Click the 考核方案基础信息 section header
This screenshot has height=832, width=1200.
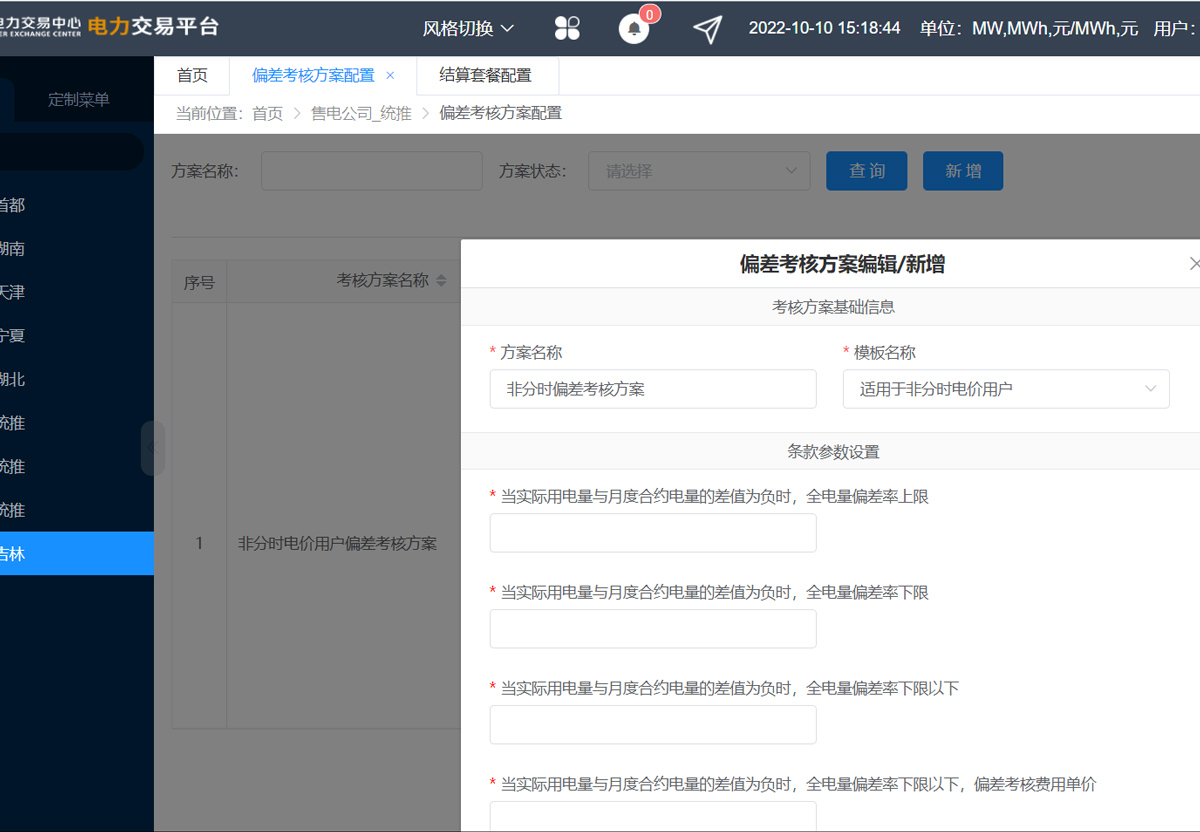[833, 307]
